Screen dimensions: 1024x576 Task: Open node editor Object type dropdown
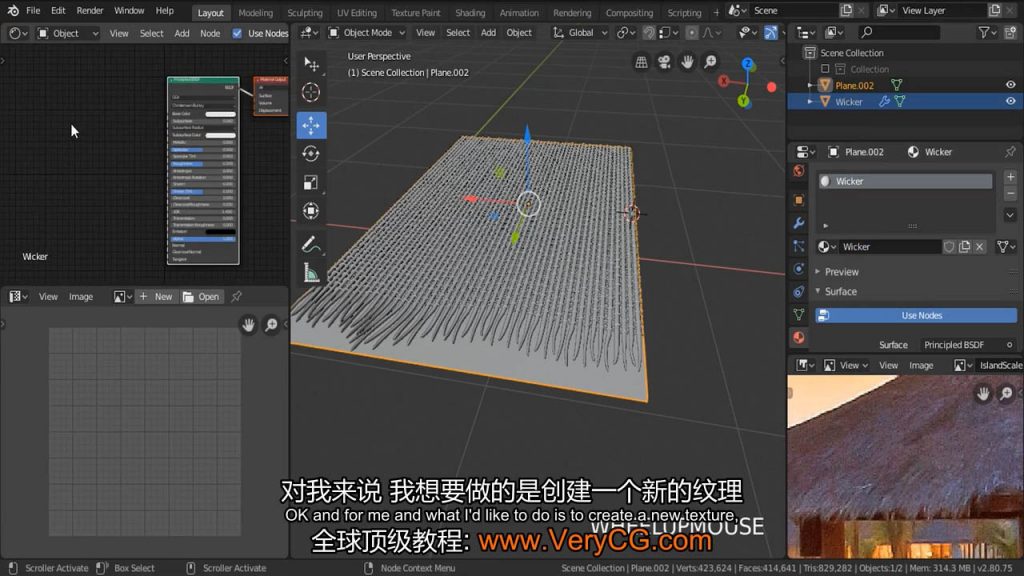pyautogui.click(x=68, y=33)
